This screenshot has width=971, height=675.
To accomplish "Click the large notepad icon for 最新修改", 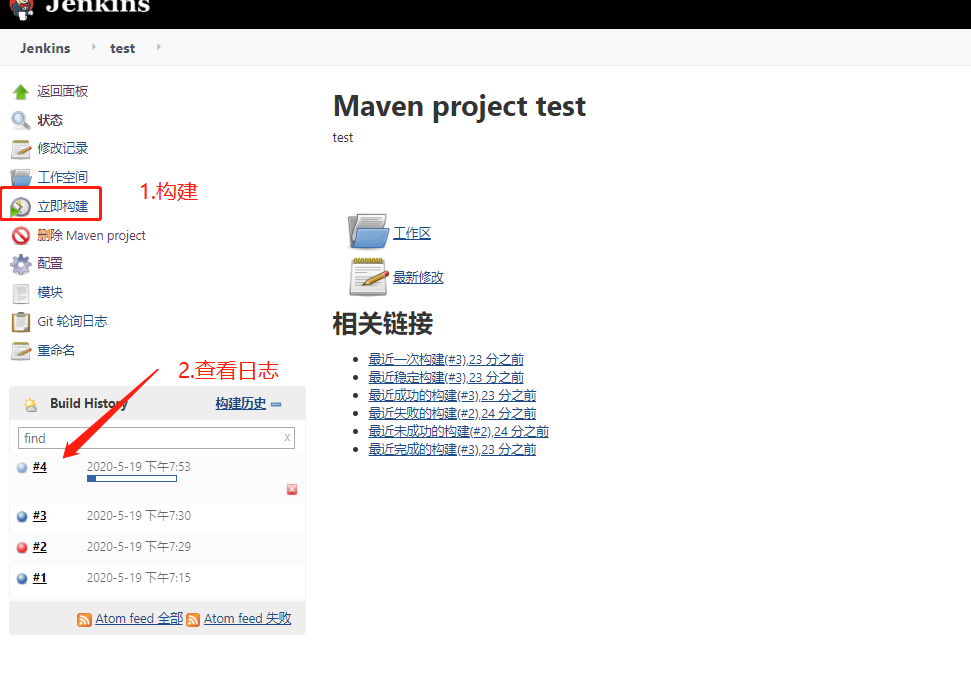I will click(368, 276).
